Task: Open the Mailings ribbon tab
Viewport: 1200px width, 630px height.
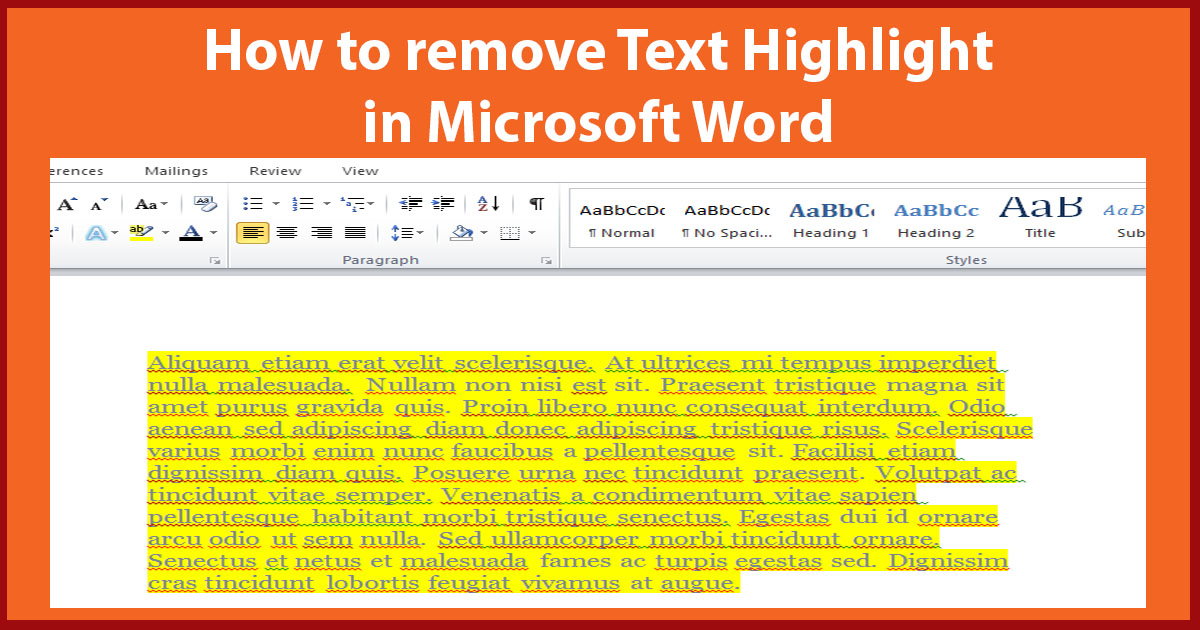Action: [176, 170]
